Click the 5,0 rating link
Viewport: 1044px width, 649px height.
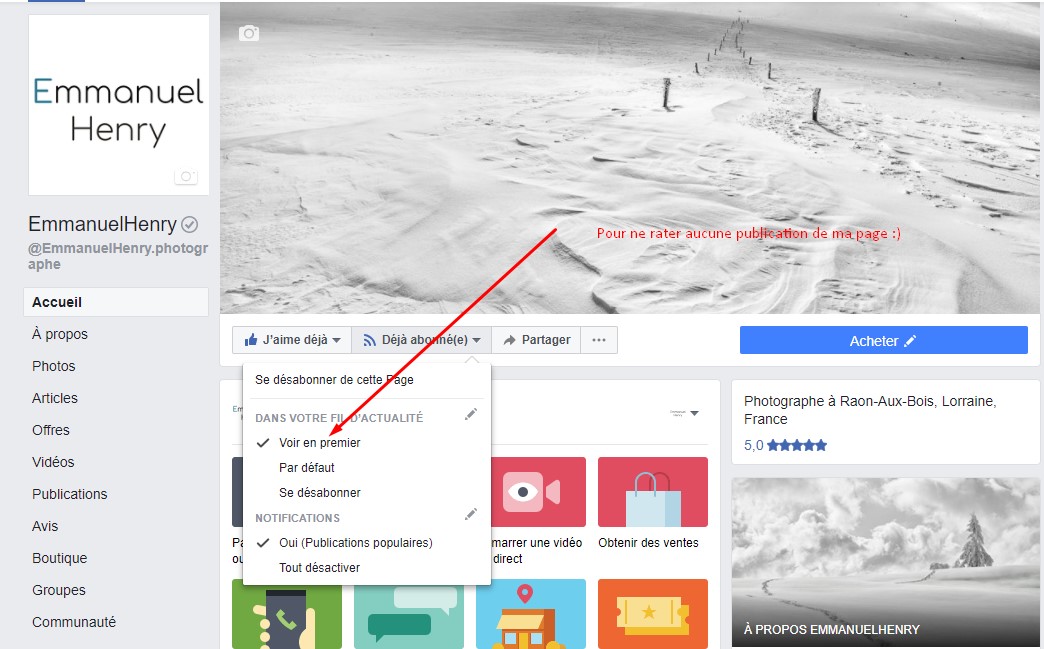pos(754,445)
